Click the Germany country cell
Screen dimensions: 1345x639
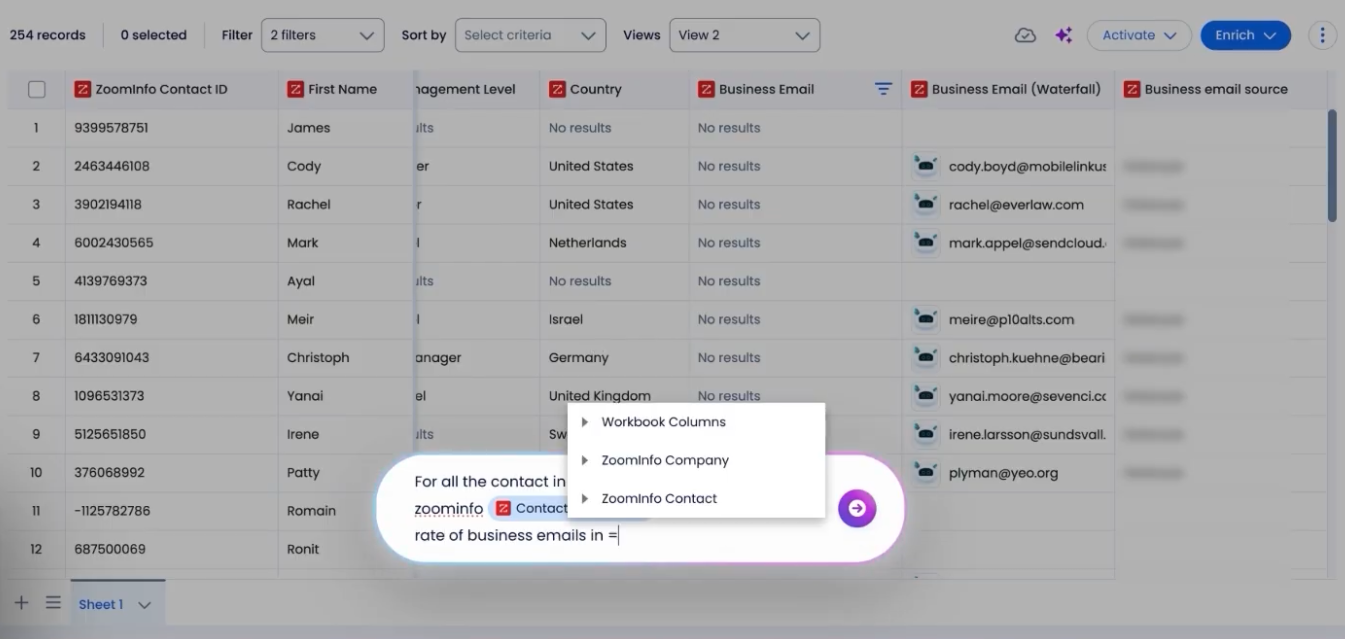[614, 357]
